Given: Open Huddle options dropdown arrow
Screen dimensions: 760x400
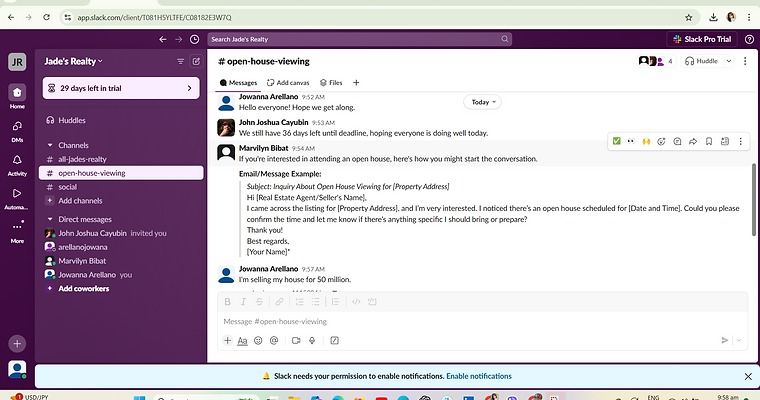Looking at the screenshot, I should 728,61.
